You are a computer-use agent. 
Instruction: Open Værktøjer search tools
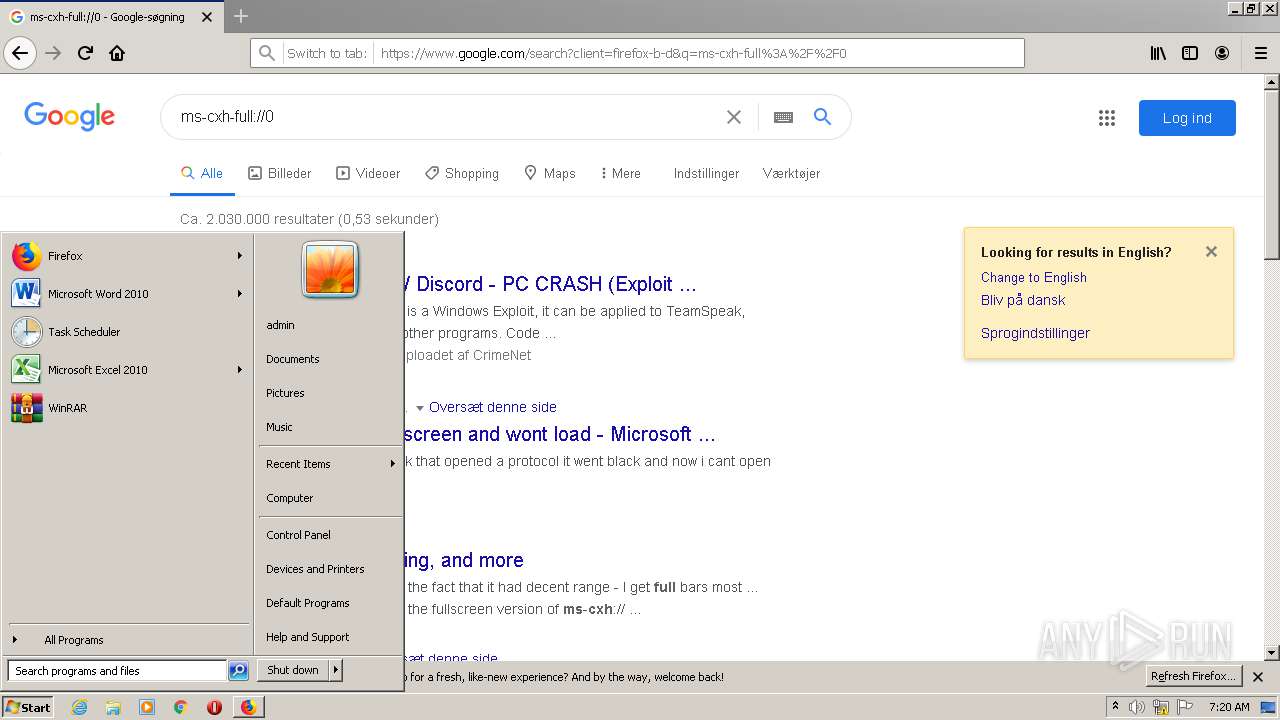[791, 173]
